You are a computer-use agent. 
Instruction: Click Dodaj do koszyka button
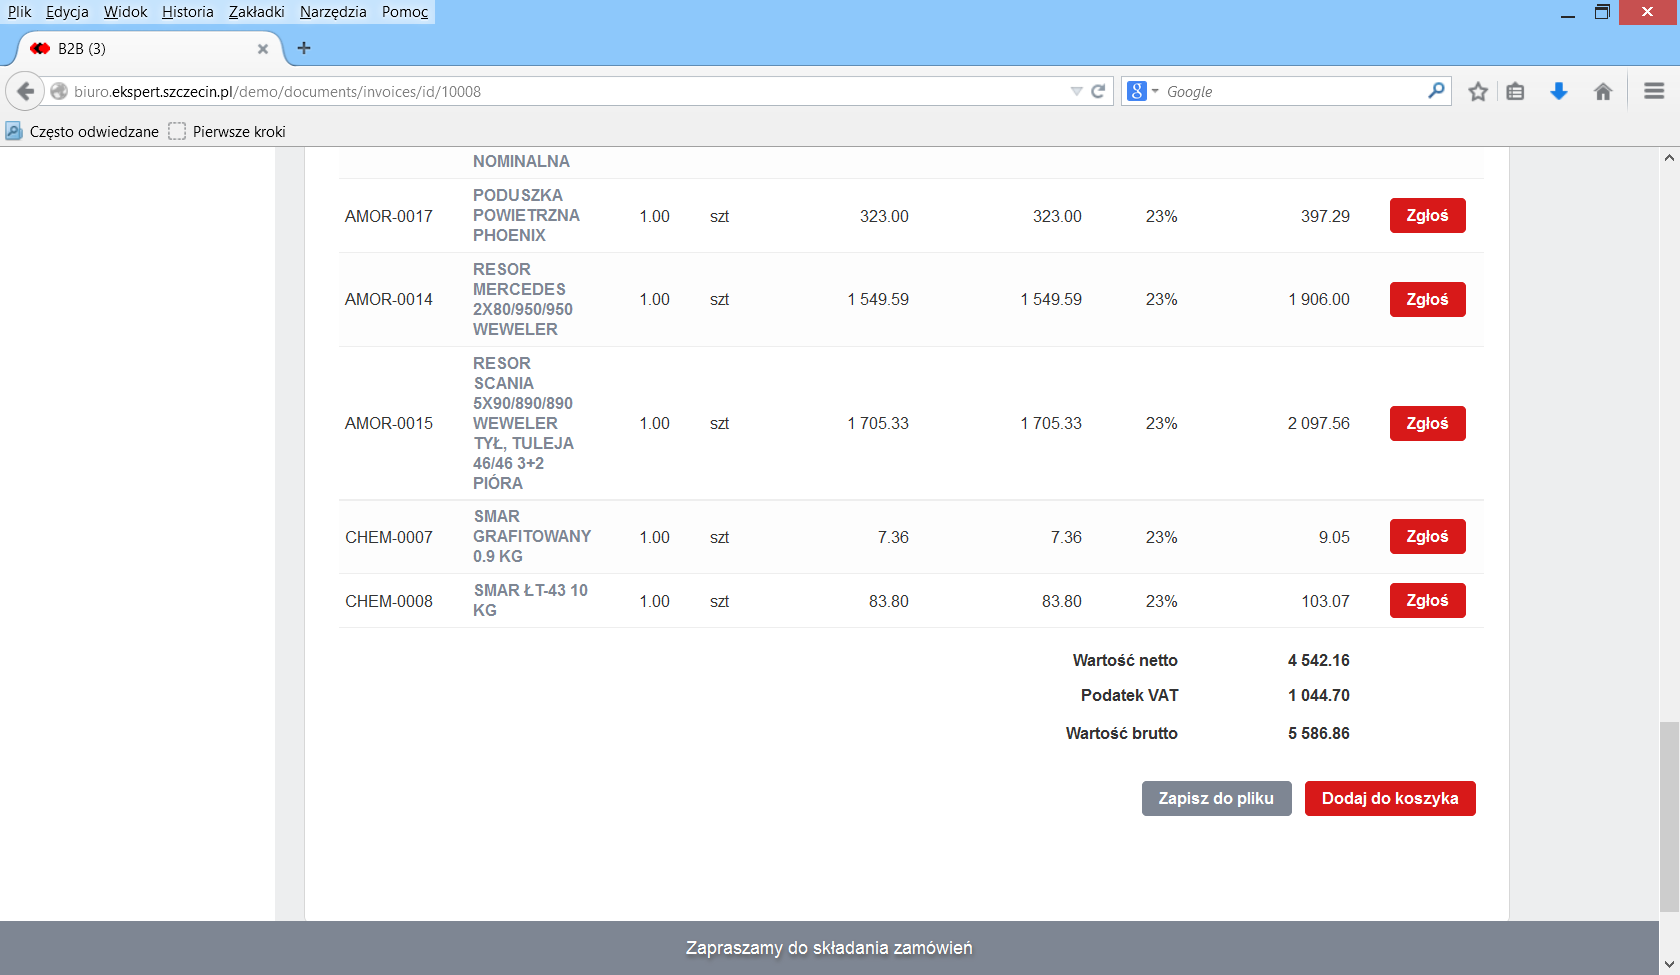[x=1390, y=798]
